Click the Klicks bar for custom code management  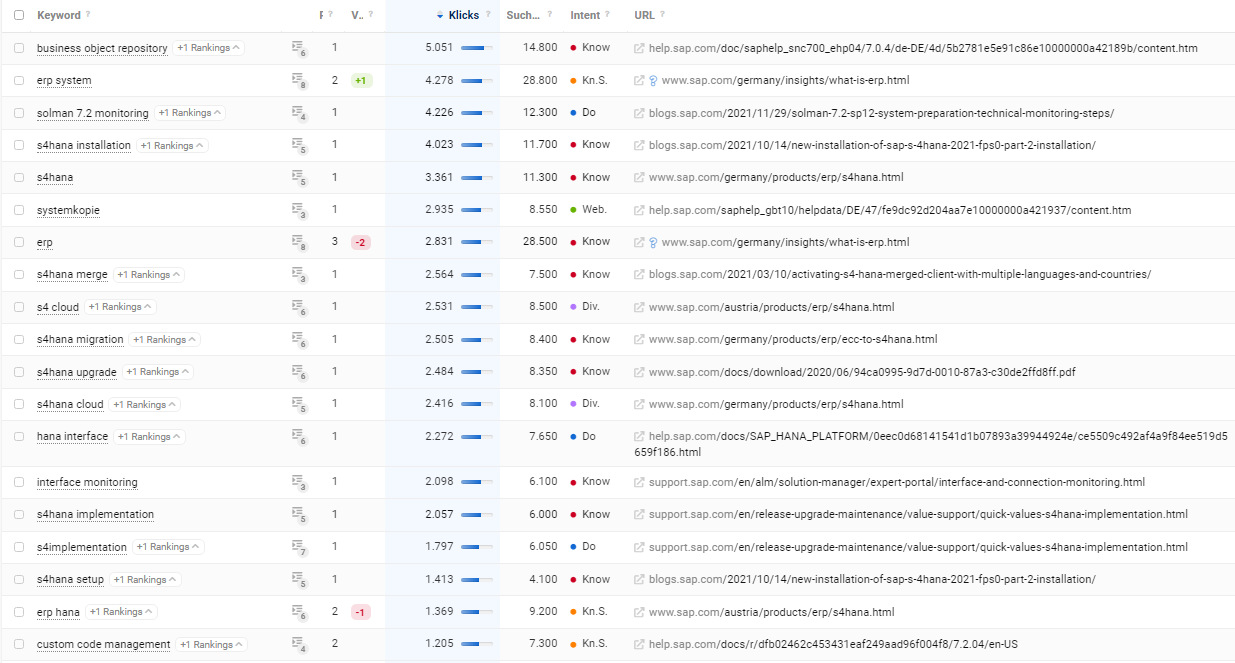[x=476, y=644]
